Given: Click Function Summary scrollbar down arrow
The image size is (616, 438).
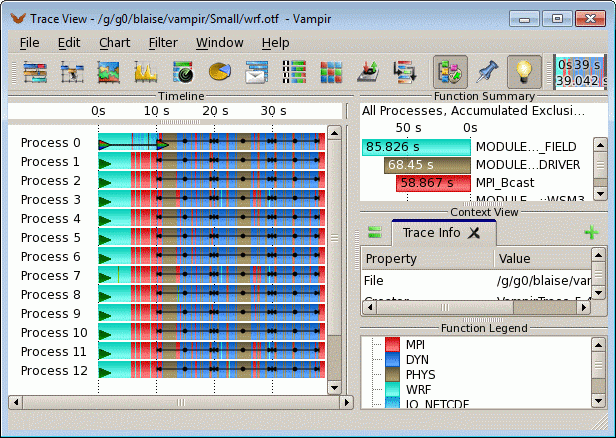Looking at the screenshot, I should [x=600, y=193].
